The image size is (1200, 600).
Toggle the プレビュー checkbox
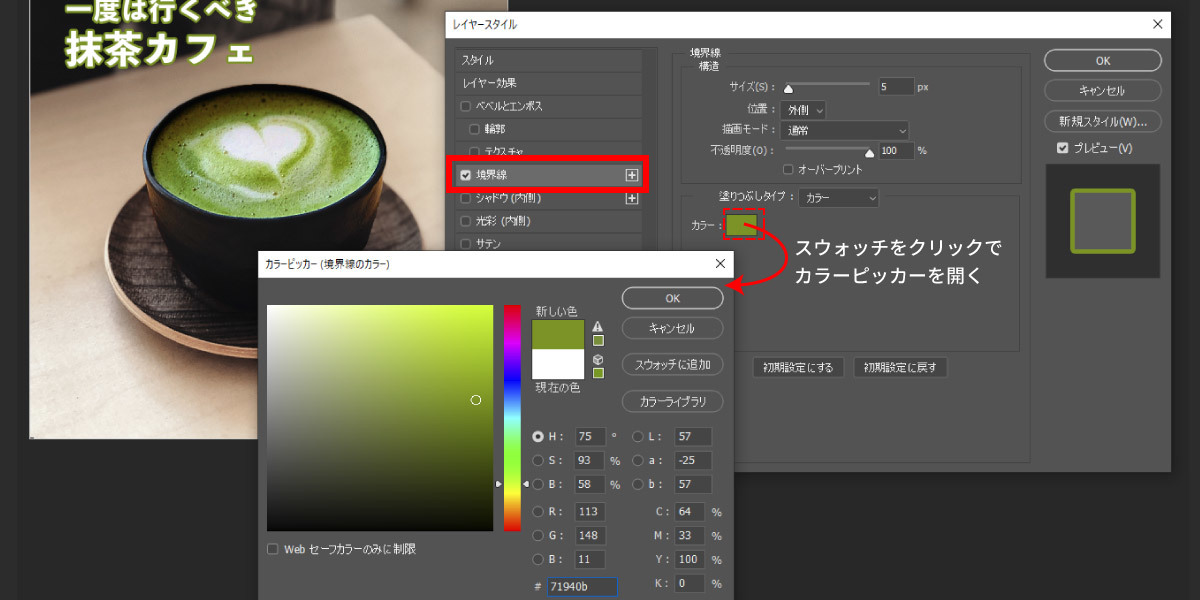pos(1063,148)
